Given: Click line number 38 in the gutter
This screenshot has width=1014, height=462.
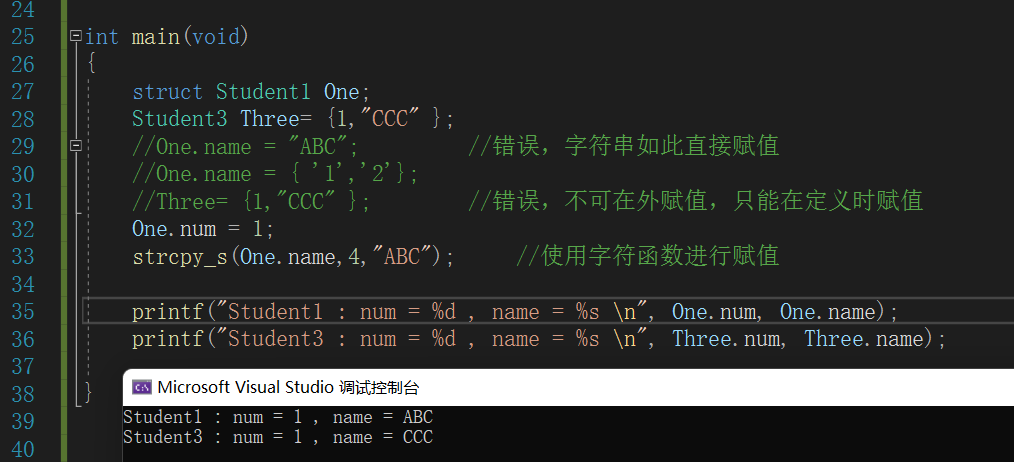Looking at the screenshot, I should 23,394.
